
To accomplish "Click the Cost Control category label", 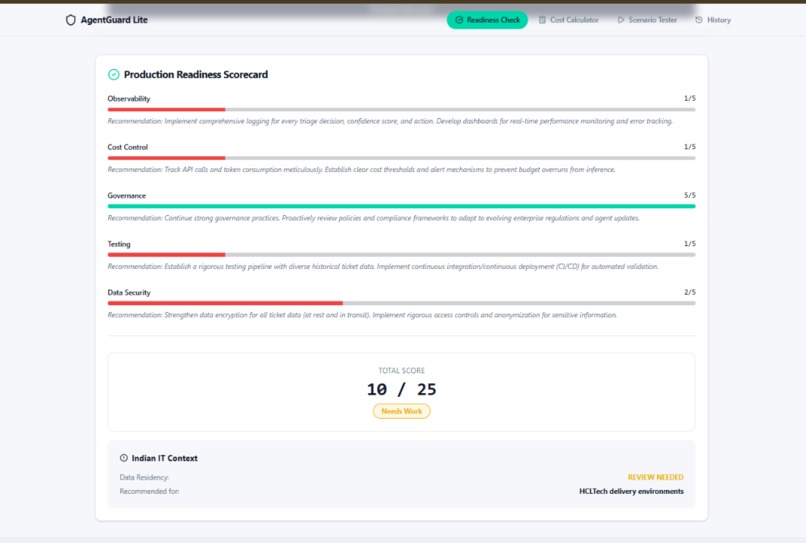I will tap(127, 147).
